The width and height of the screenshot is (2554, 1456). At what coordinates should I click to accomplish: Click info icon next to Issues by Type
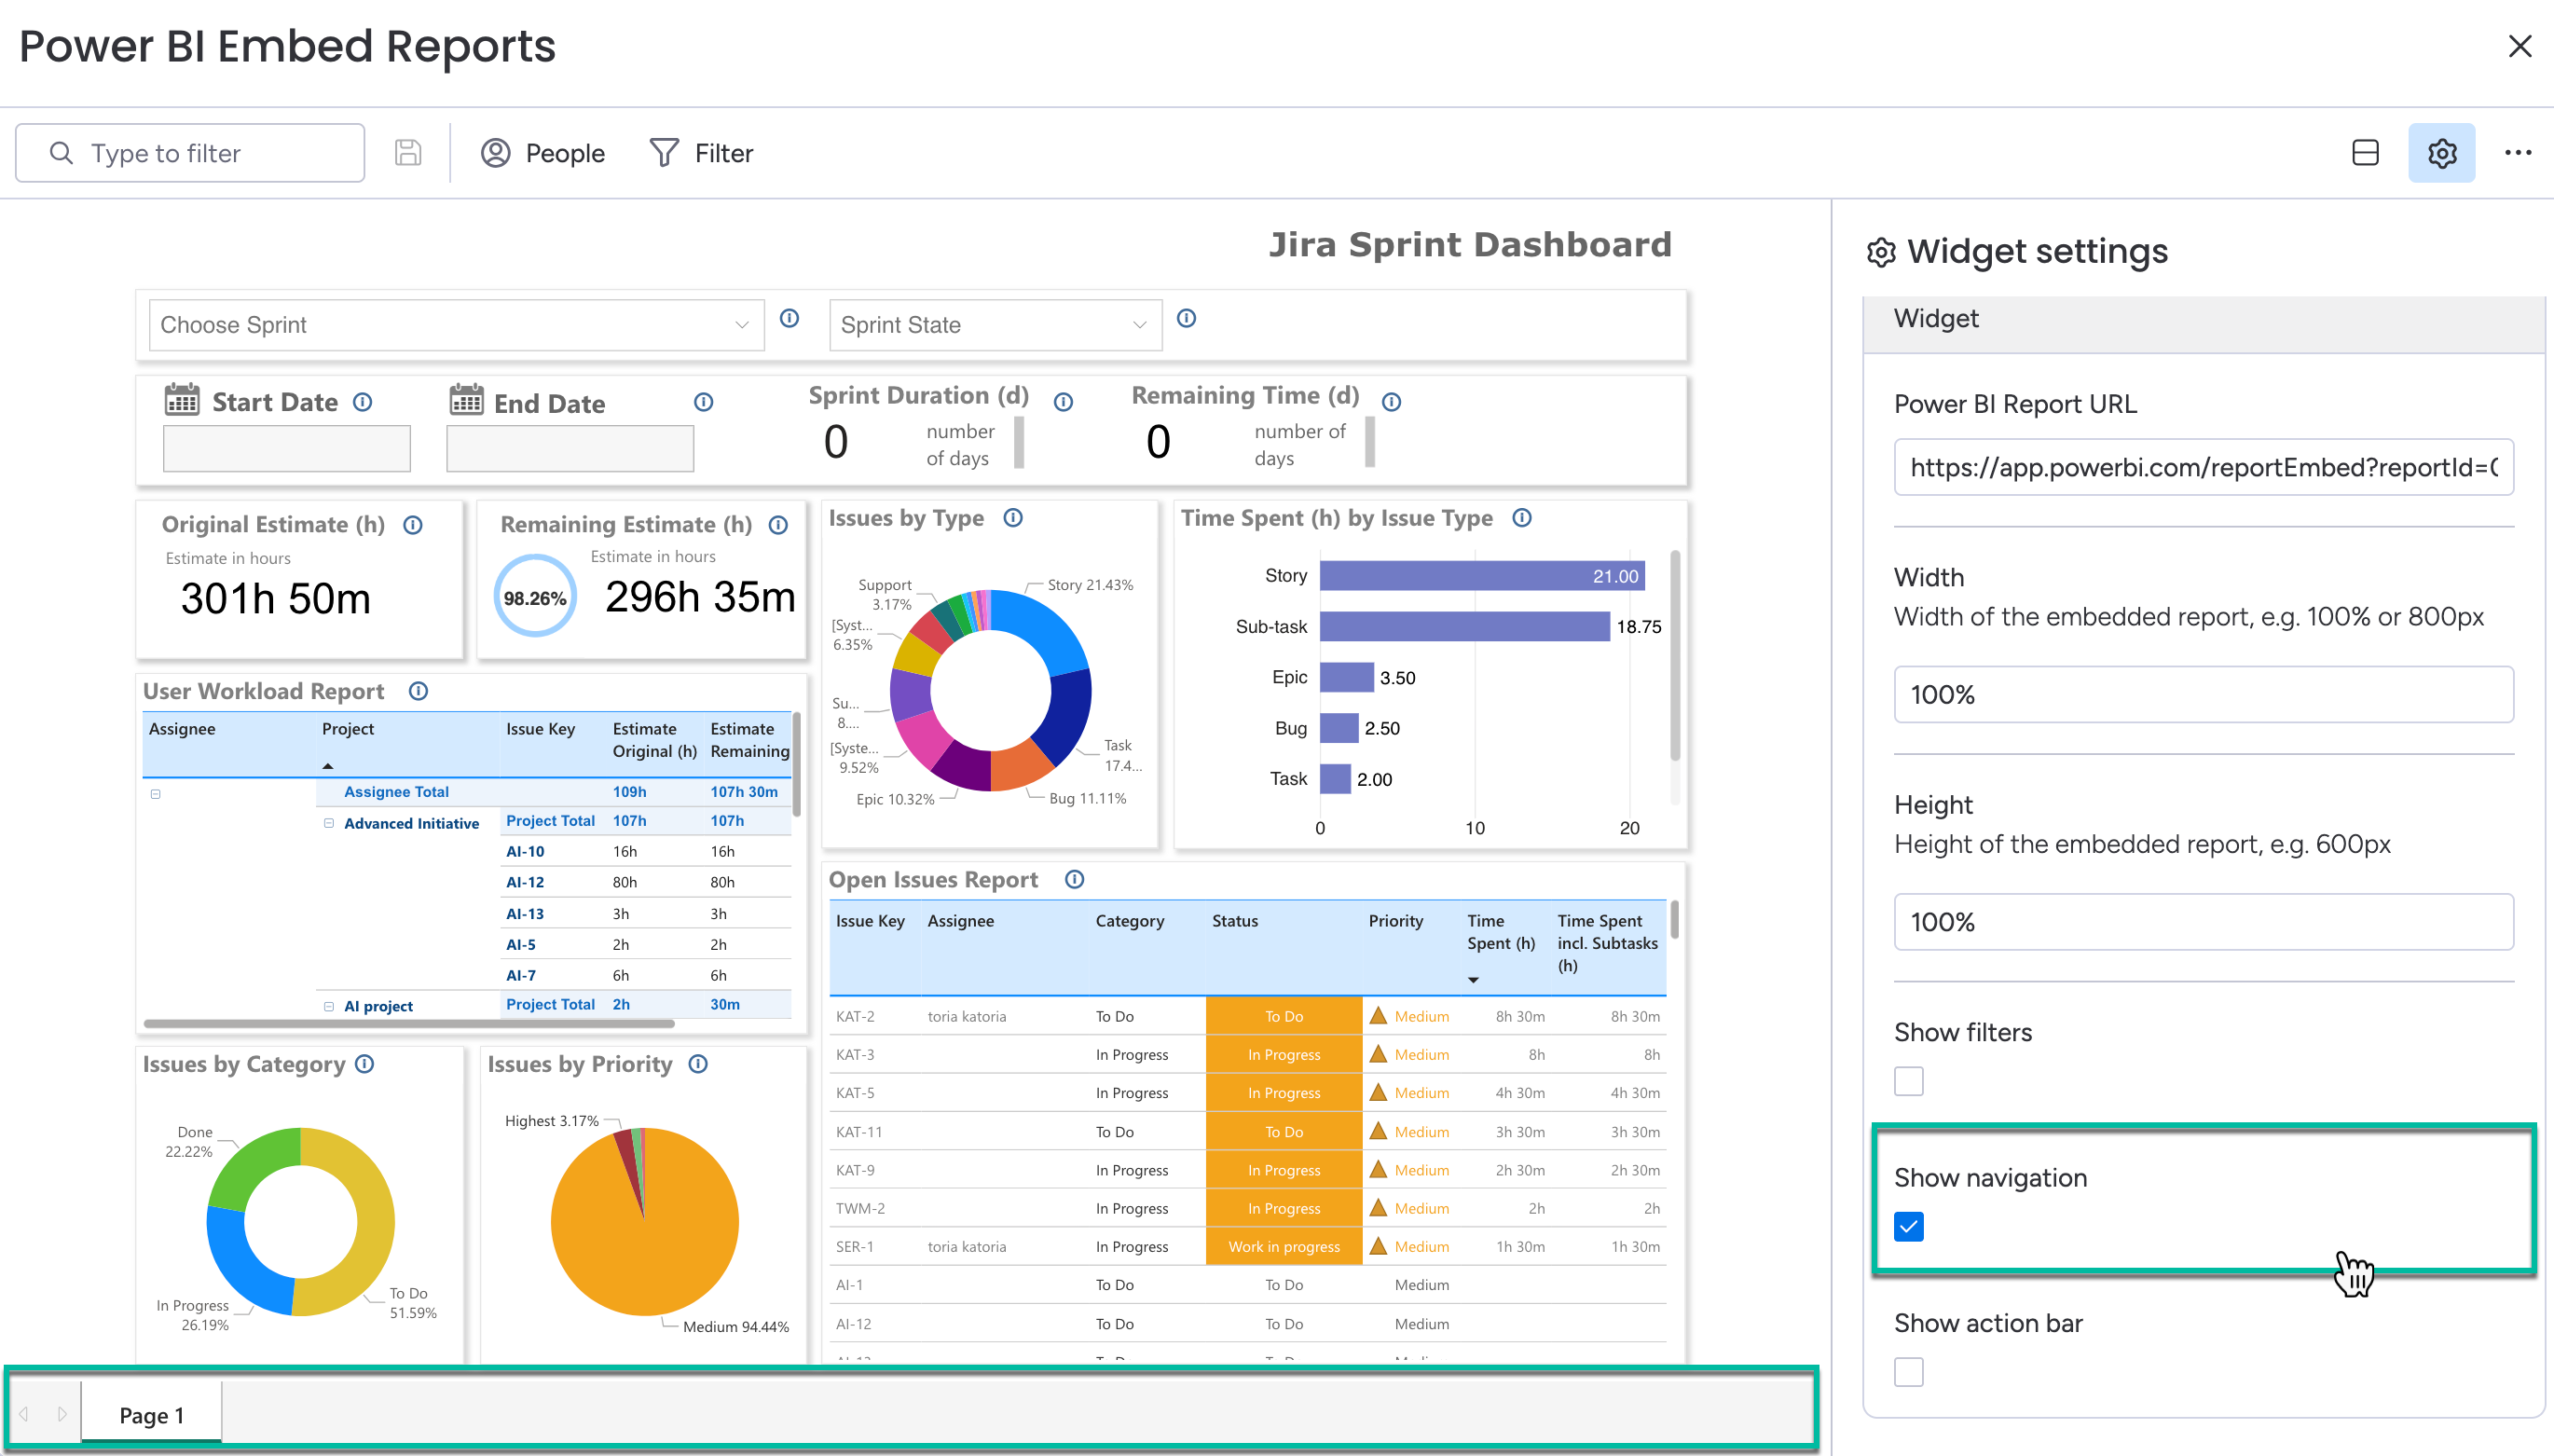pyautogui.click(x=1013, y=518)
